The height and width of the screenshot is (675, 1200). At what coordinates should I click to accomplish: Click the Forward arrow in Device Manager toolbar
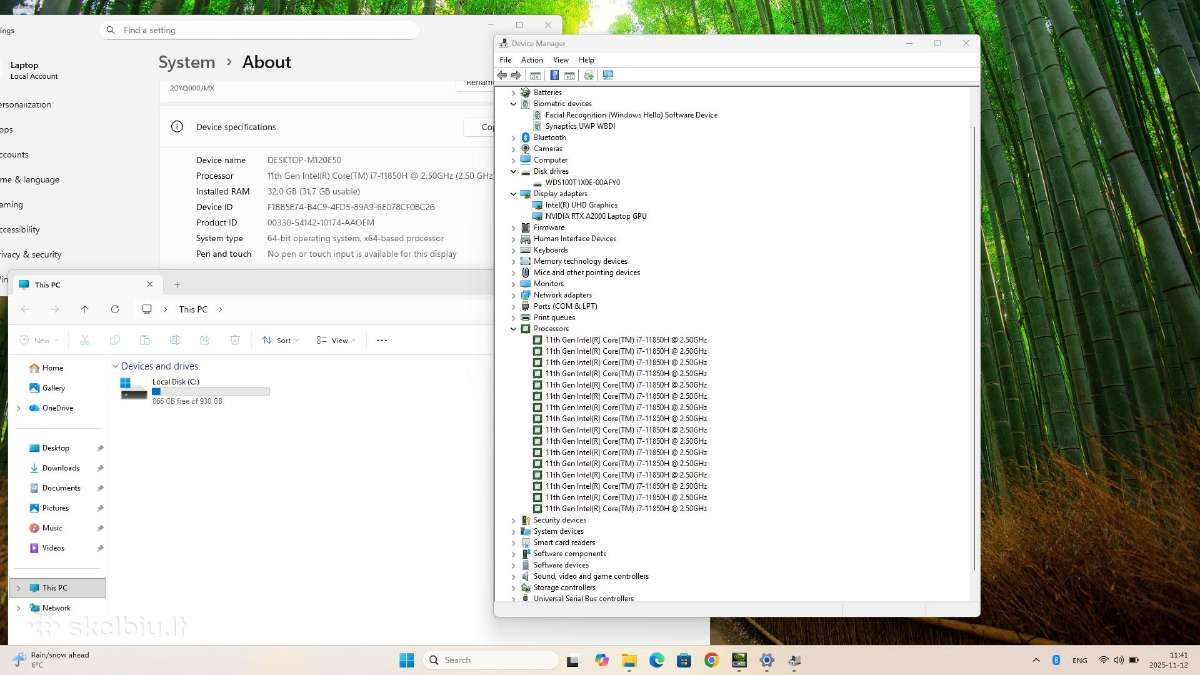coord(516,75)
